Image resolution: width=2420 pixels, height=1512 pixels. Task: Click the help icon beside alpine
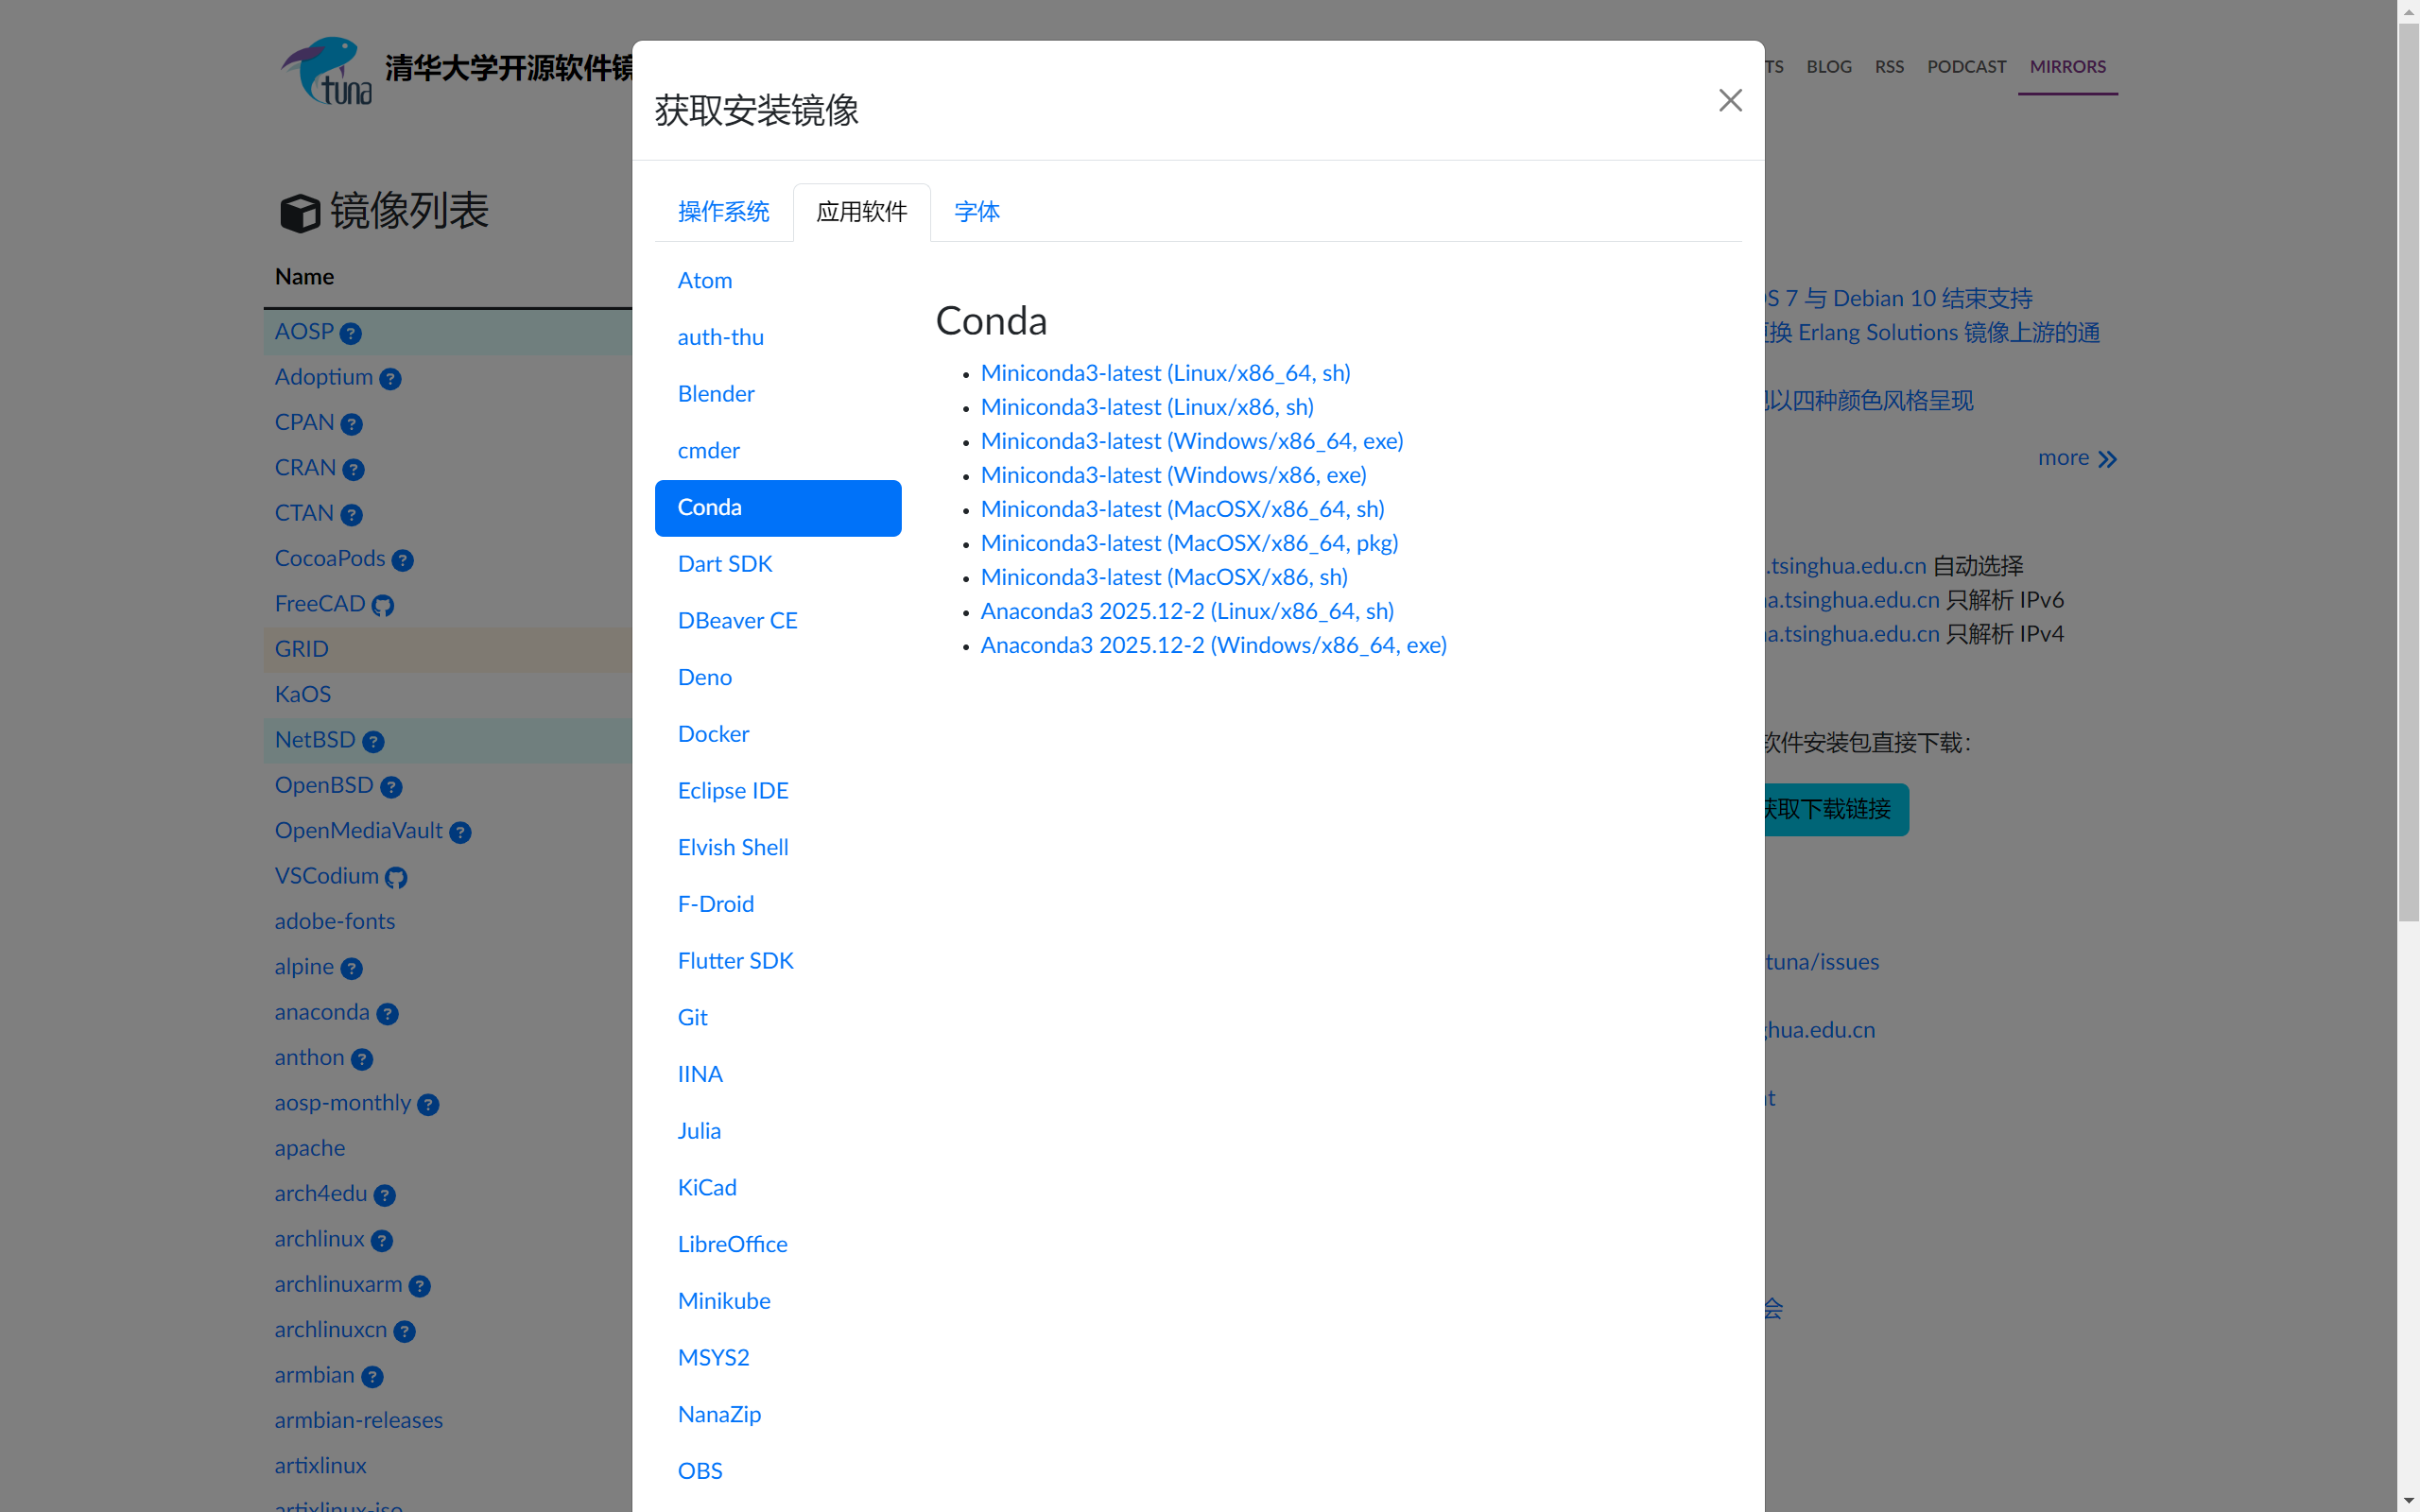pos(351,969)
